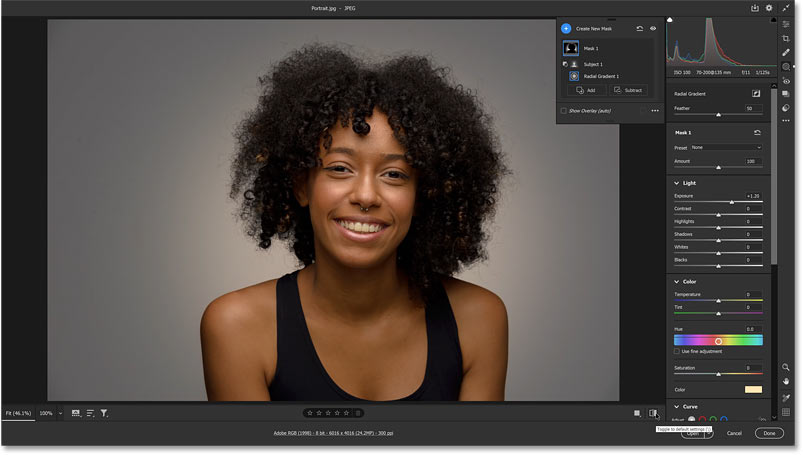
Task: Click the Amount value field showing 100
Action: click(754, 161)
